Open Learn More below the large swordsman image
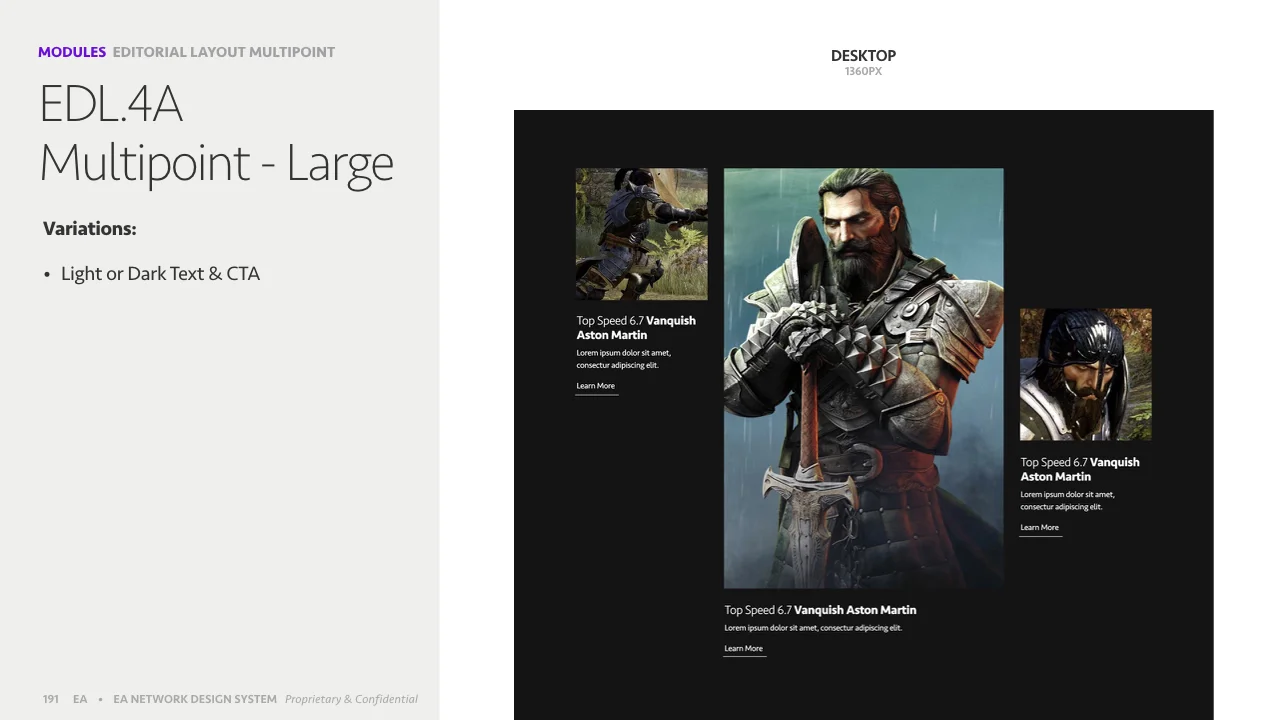The width and height of the screenshot is (1280, 720). coord(743,648)
